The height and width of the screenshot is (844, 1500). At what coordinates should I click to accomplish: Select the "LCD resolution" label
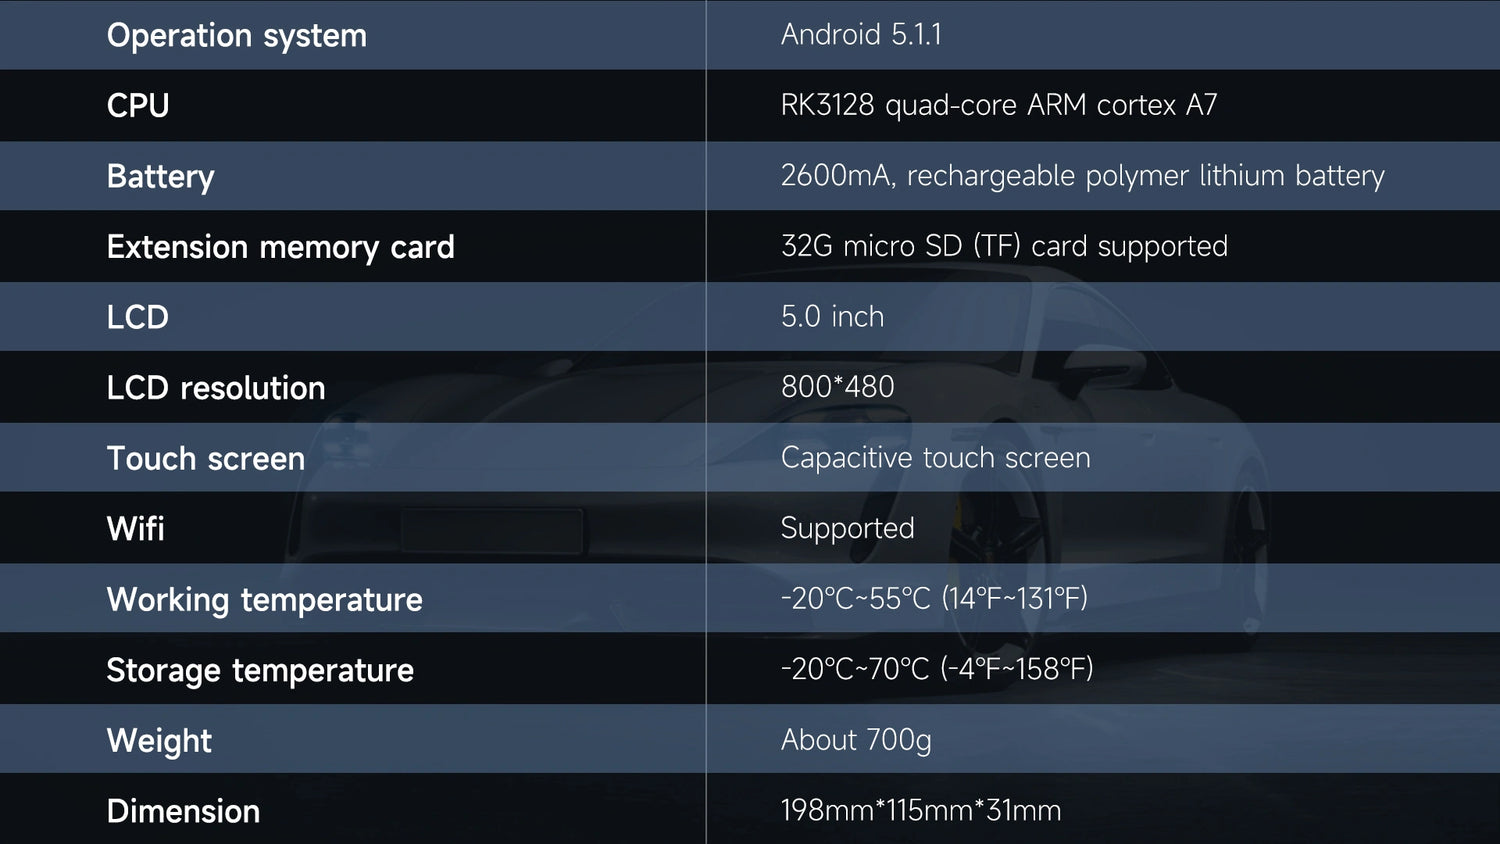pyautogui.click(x=216, y=388)
